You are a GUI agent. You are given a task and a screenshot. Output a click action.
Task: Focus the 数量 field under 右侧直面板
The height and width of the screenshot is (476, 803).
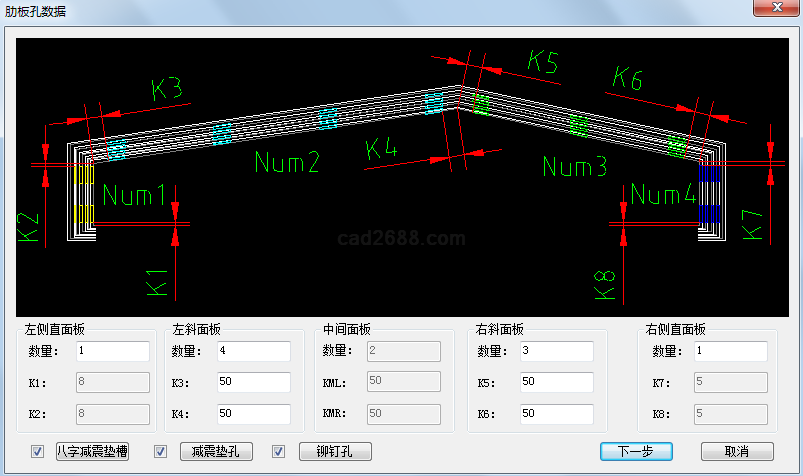(731, 351)
